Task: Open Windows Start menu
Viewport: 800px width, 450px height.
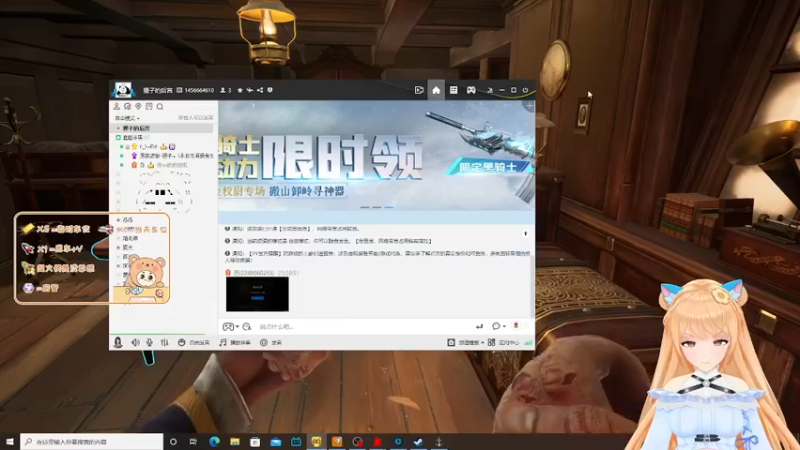Action: (x=10, y=441)
